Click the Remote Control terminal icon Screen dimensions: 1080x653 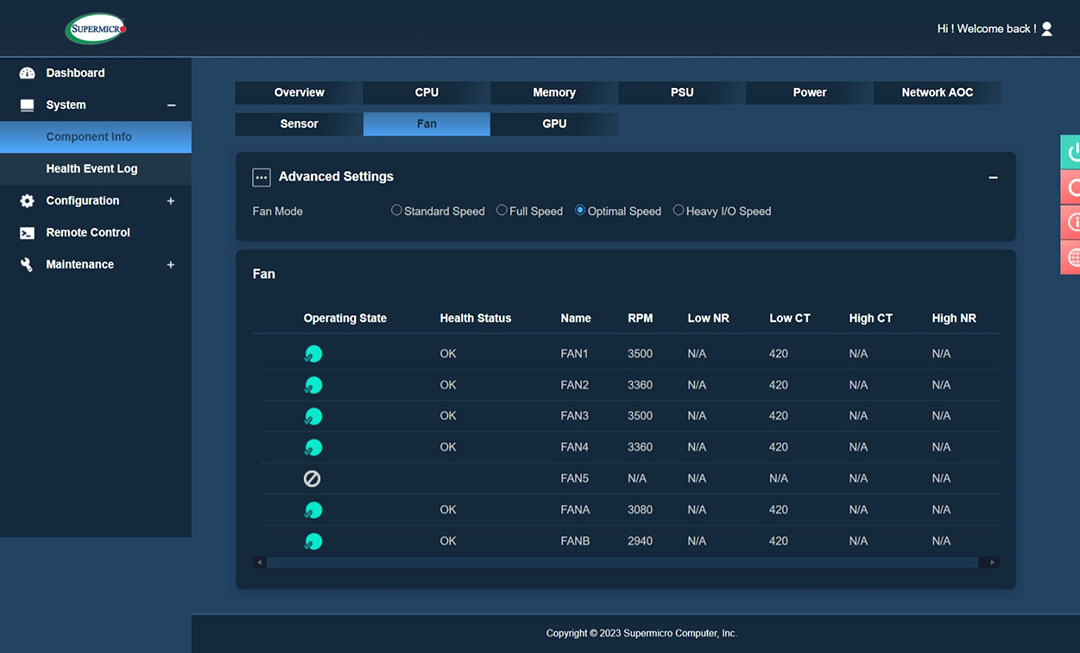point(27,233)
